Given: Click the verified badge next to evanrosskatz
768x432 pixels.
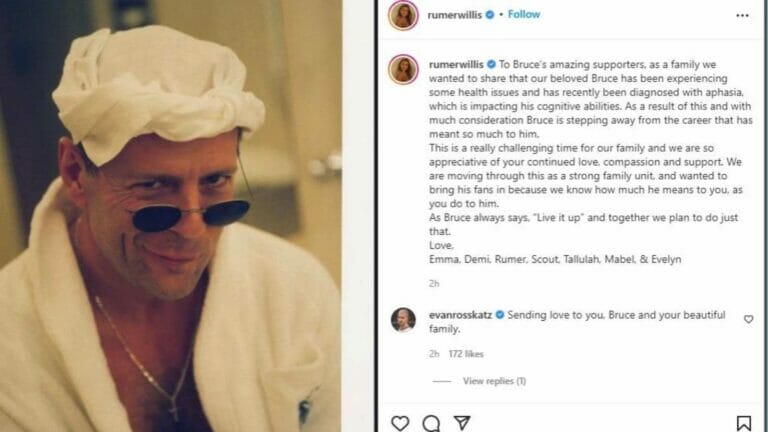Looking at the screenshot, I should coord(500,315).
